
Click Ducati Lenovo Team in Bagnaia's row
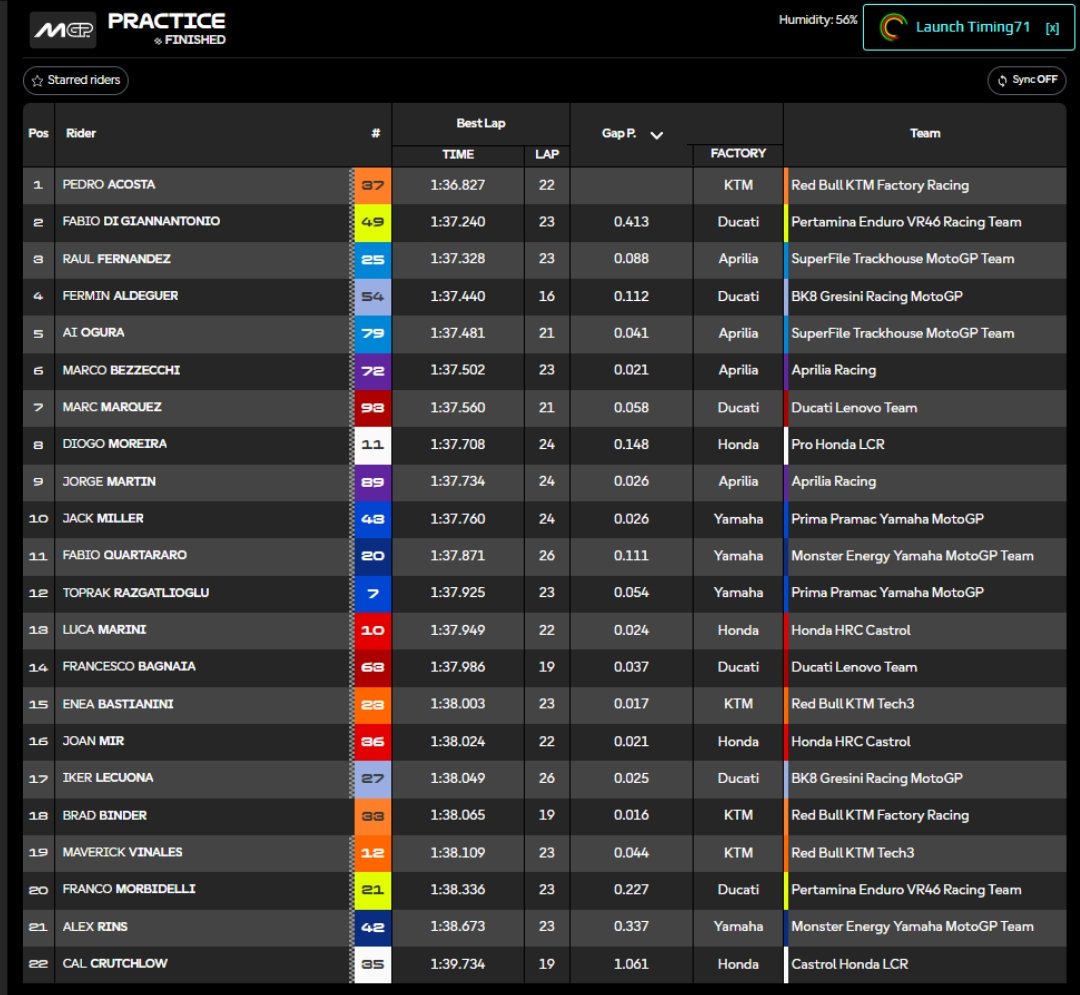[x=854, y=667]
